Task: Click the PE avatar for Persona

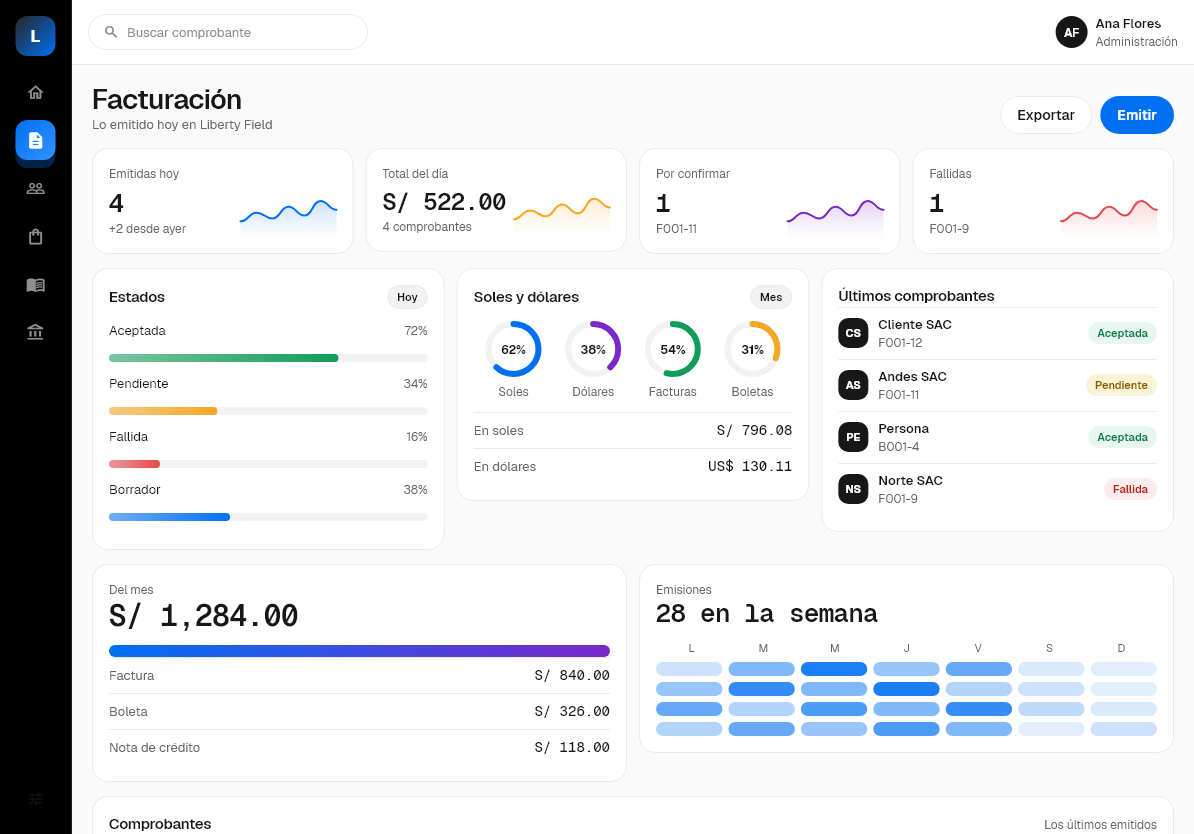Action: click(853, 437)
